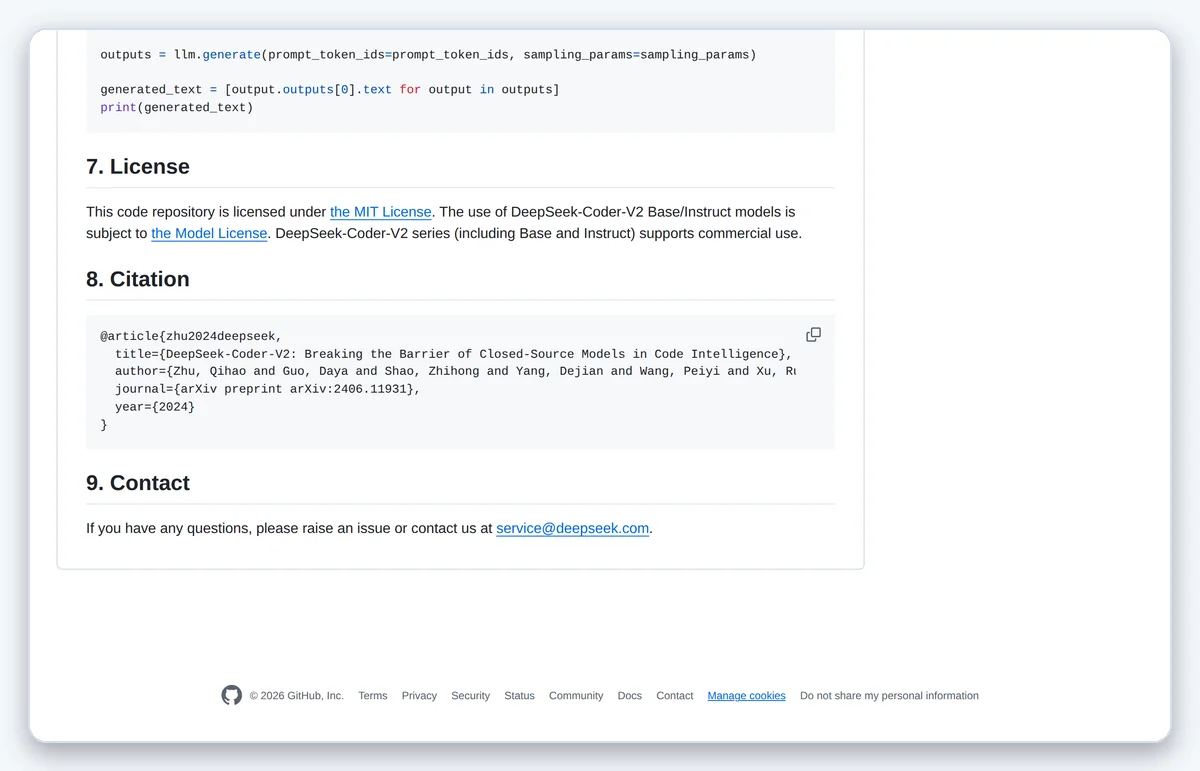Open Terms in the footer
1200x771 pixels.
coord(373,696)
